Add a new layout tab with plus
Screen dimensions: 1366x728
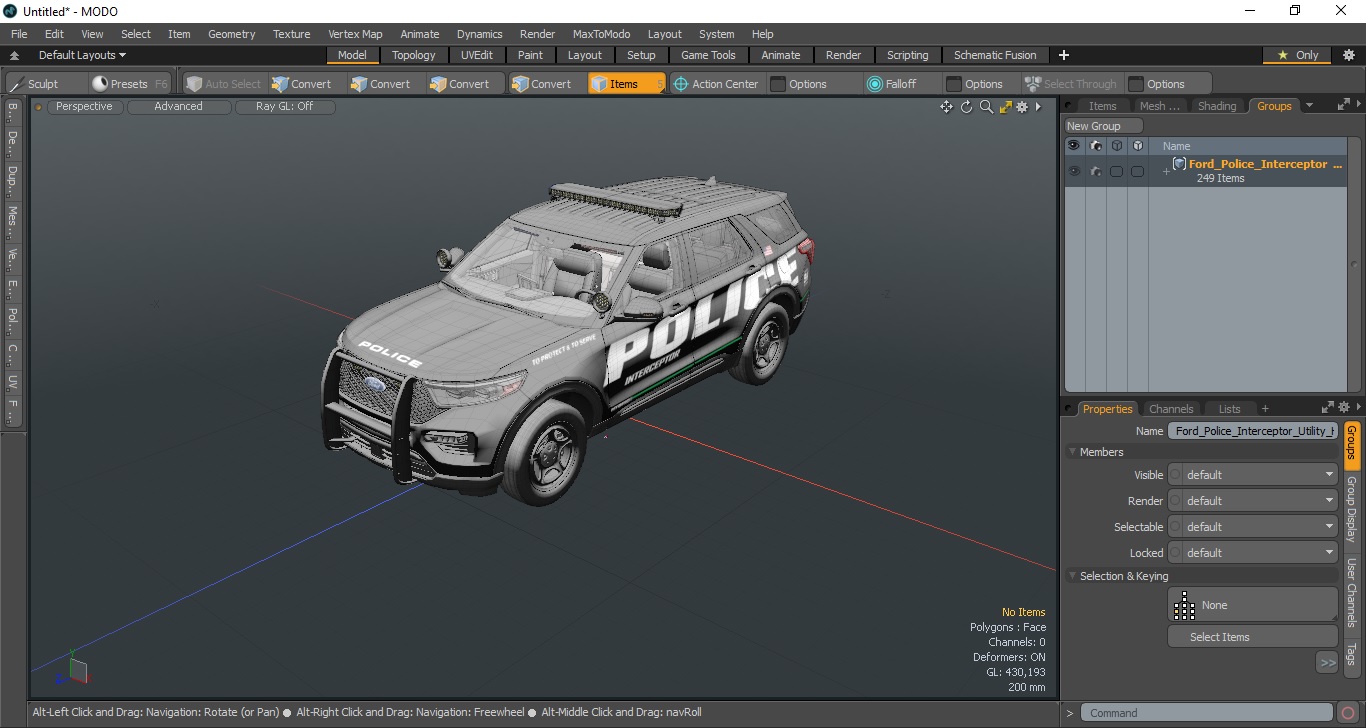(1064, 55)
